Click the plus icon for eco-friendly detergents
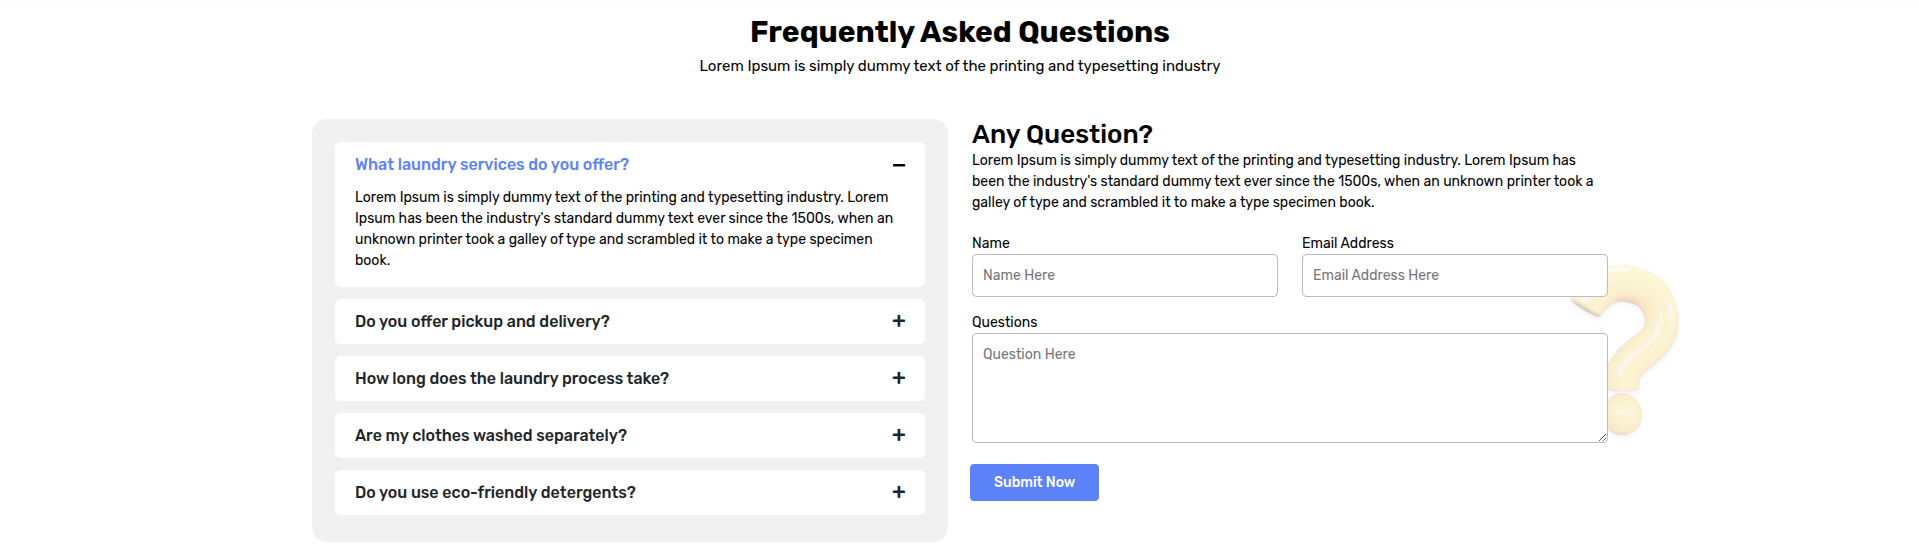Screen dimensions: 1919x557 coord(898,492)
